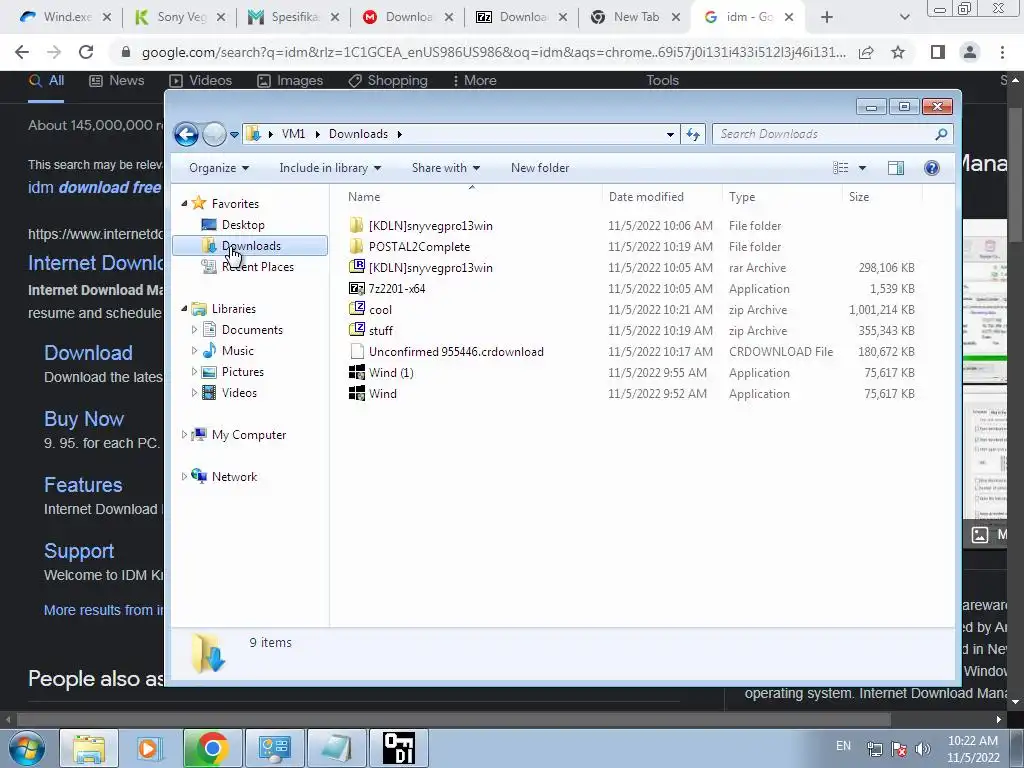Toggle the preview pane icon
The width and height of the screenshot is (1024, 768).
[x=896, y=168]
